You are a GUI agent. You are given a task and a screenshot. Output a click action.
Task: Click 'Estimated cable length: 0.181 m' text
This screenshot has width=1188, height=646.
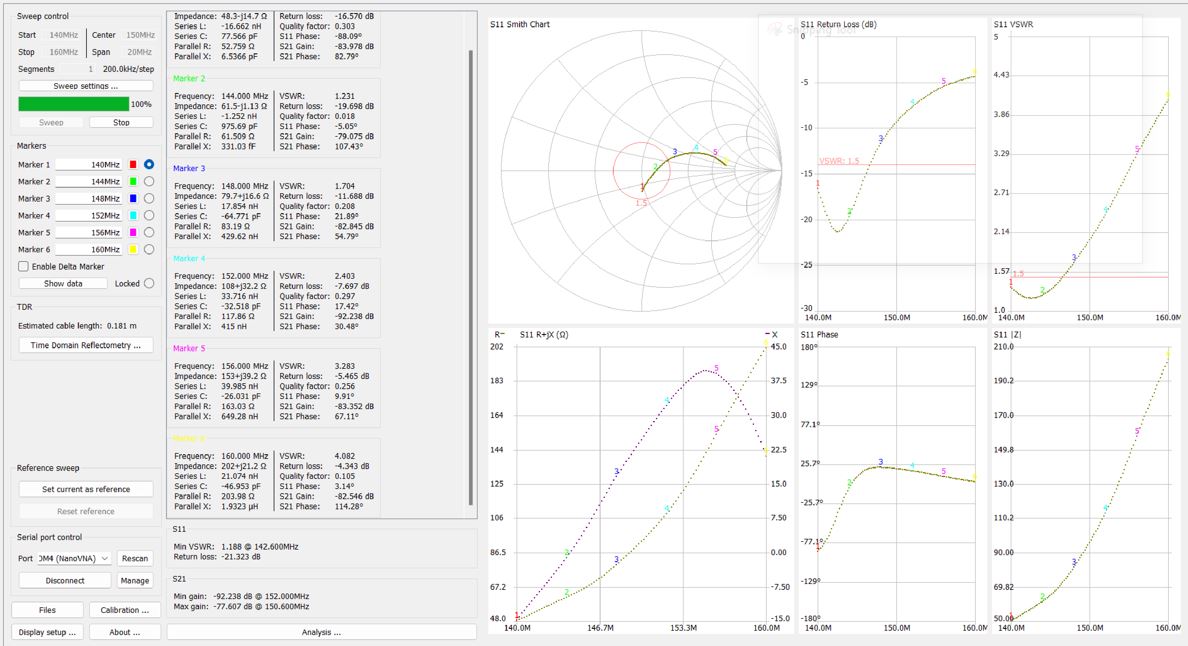tap(77, 326)
